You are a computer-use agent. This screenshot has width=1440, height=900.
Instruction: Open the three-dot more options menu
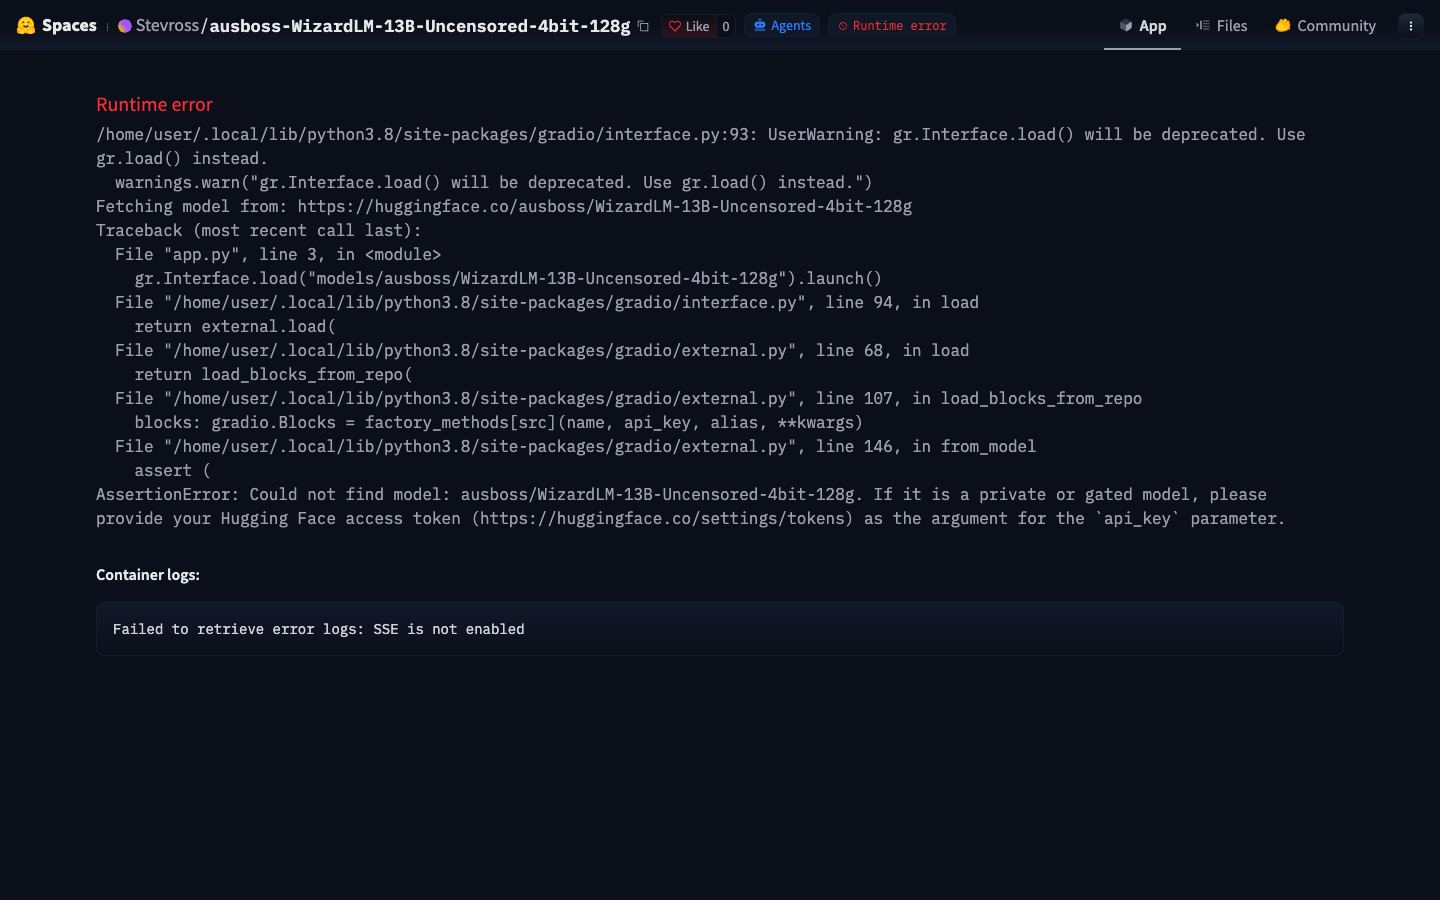[1411, 25]
